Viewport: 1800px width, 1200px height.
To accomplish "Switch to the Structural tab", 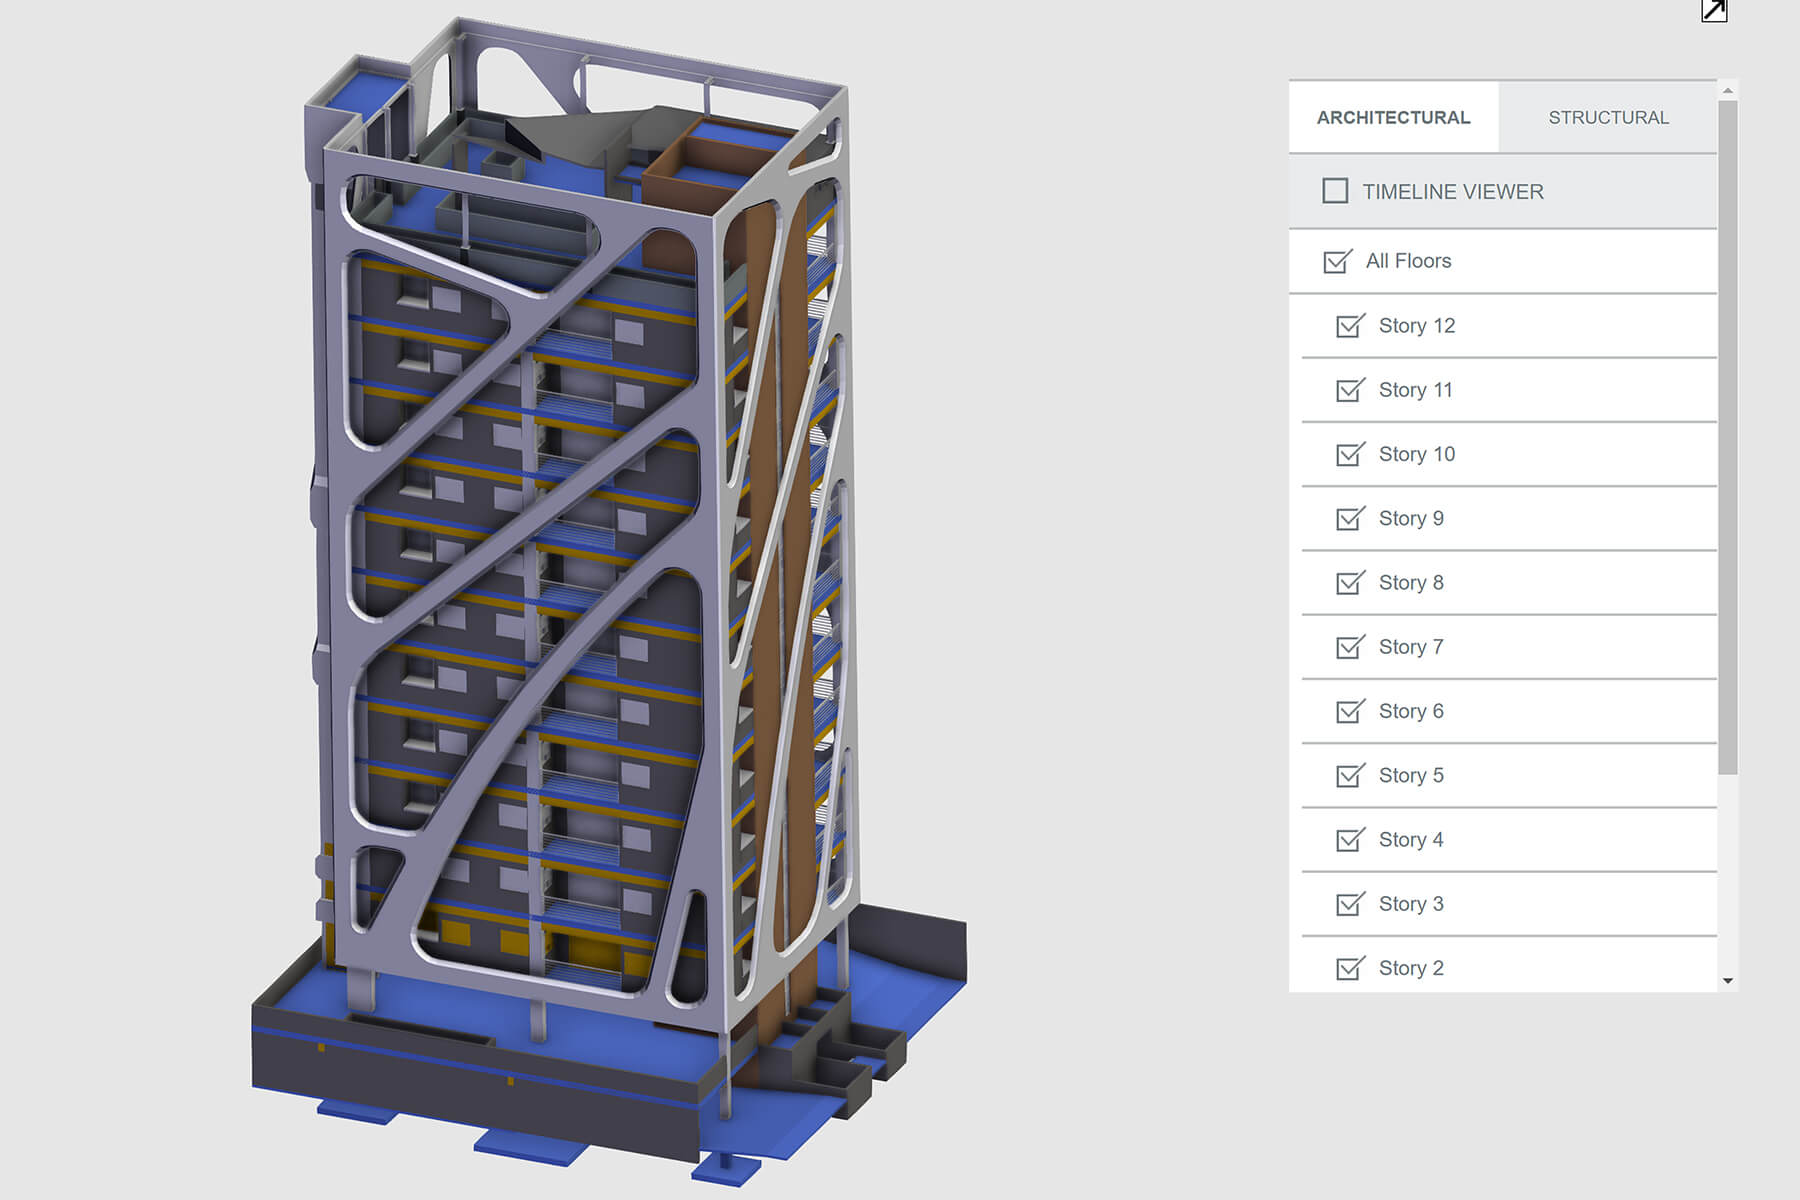I will (1608, 118).
